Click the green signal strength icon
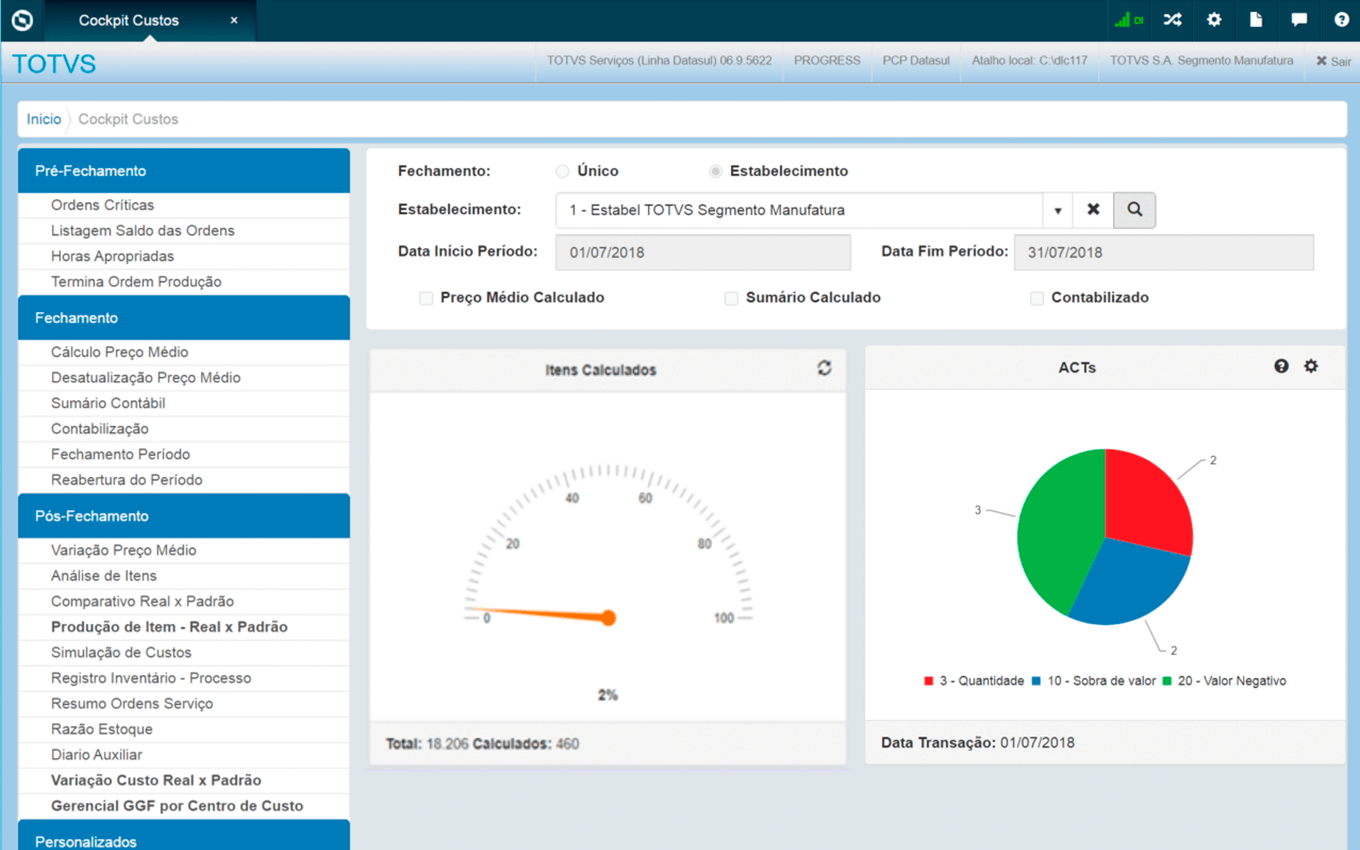This screenshot has width=1360, height=850. [1129, 20]
